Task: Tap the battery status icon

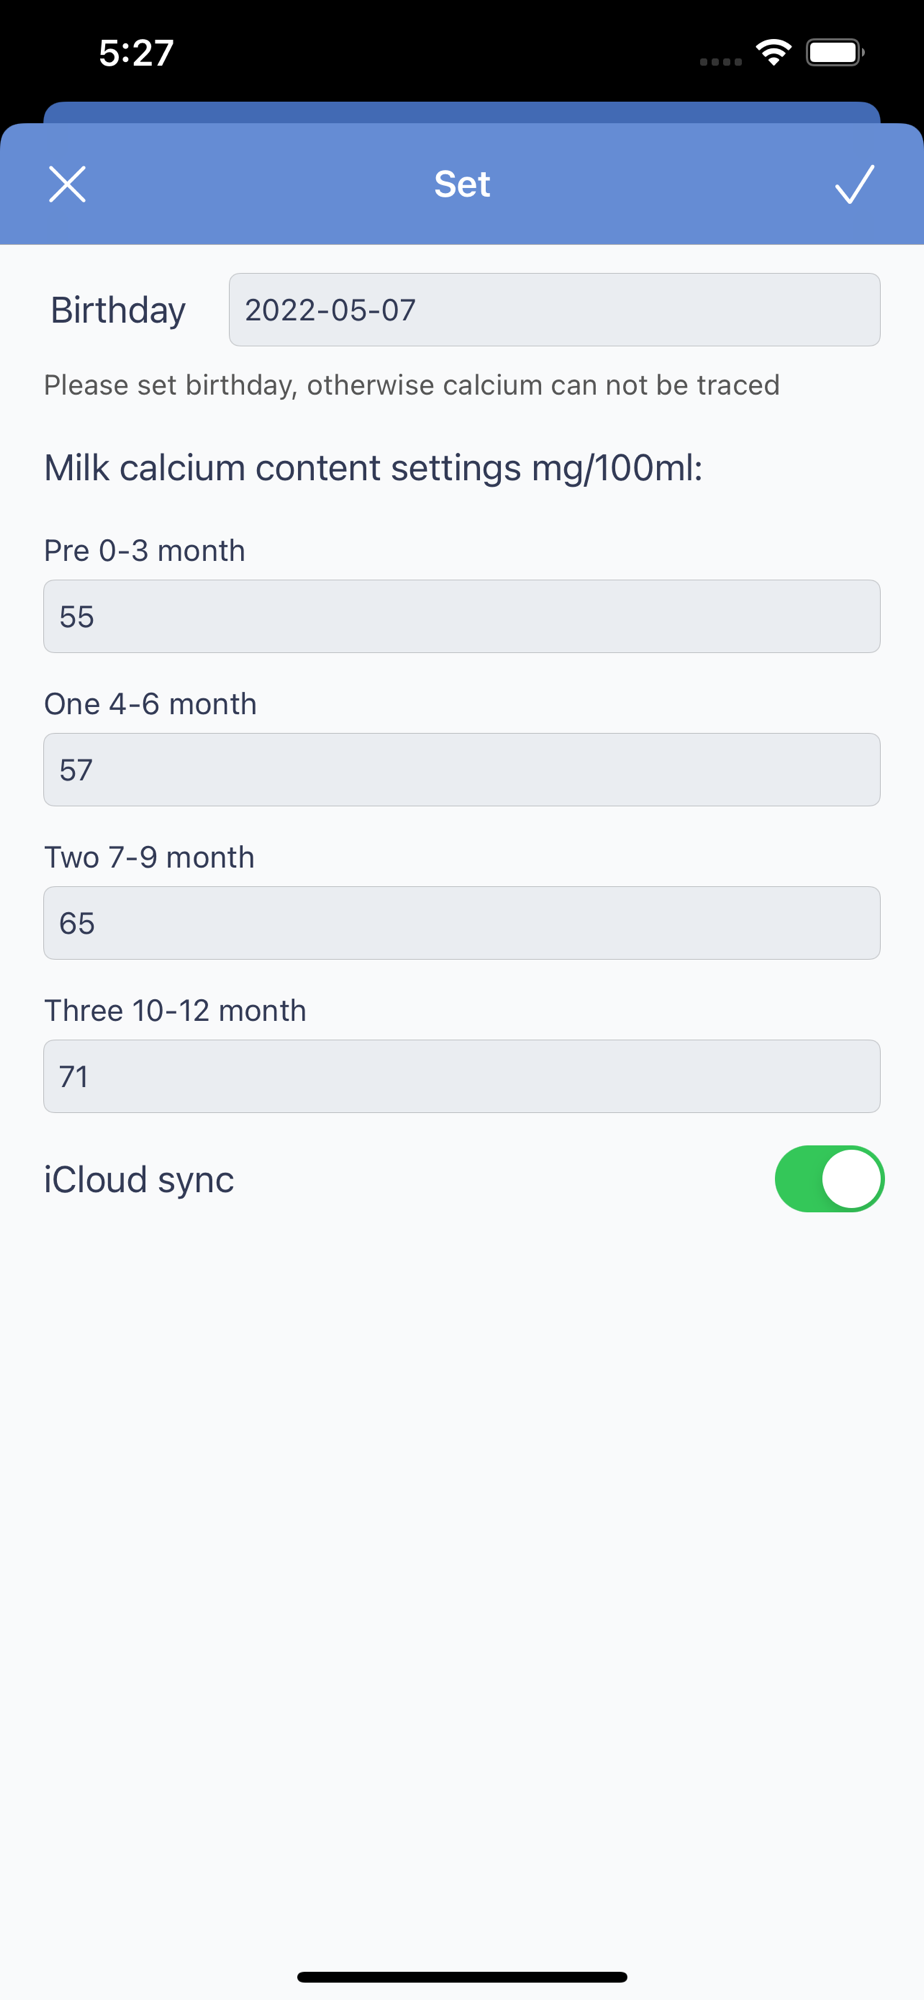Action: [835, 53]
